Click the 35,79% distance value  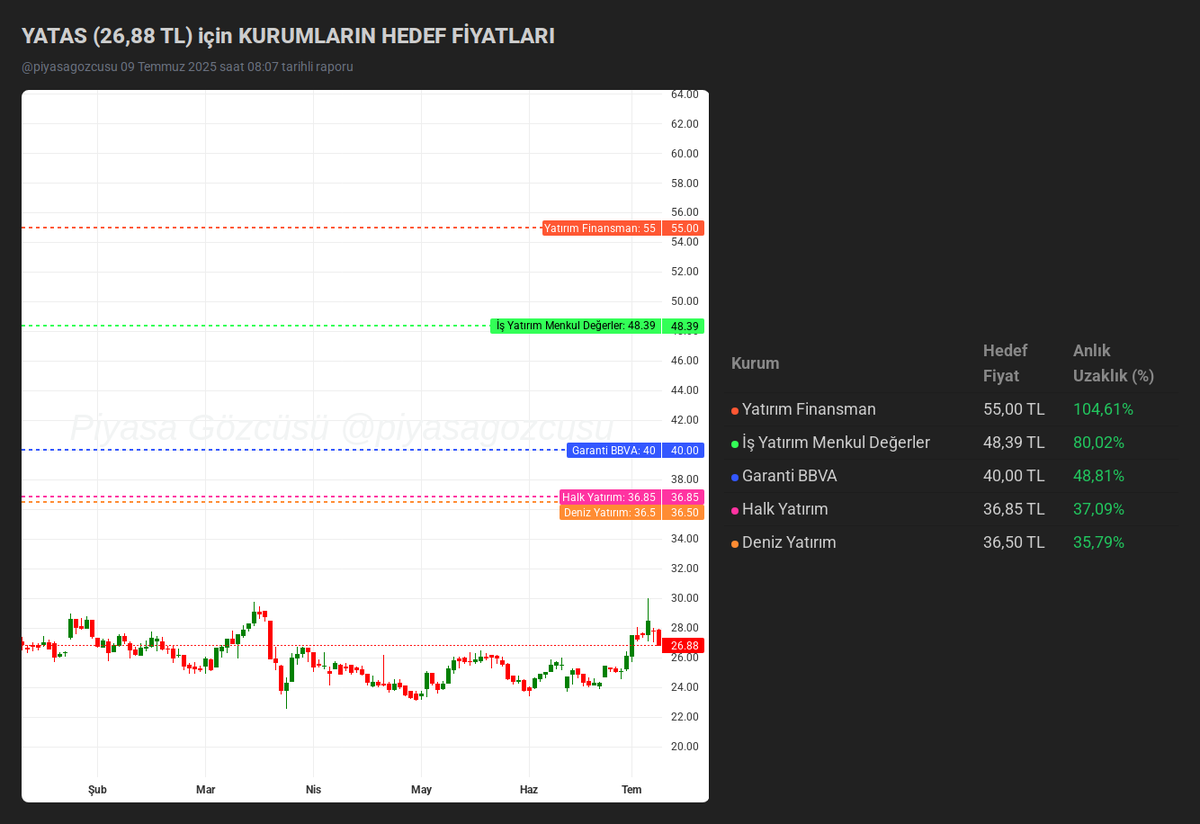click(x=1098, y=542)
